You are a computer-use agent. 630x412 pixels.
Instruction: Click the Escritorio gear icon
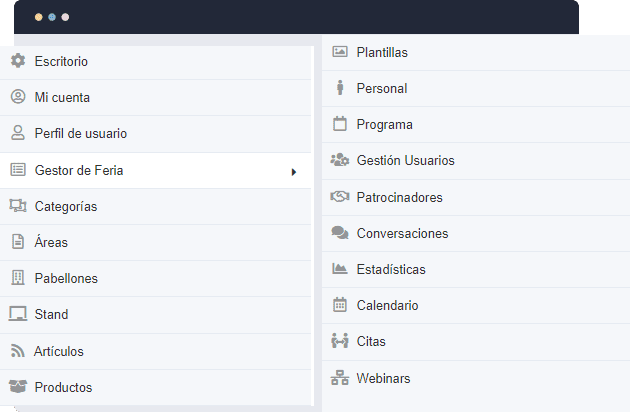pos(17,61)
